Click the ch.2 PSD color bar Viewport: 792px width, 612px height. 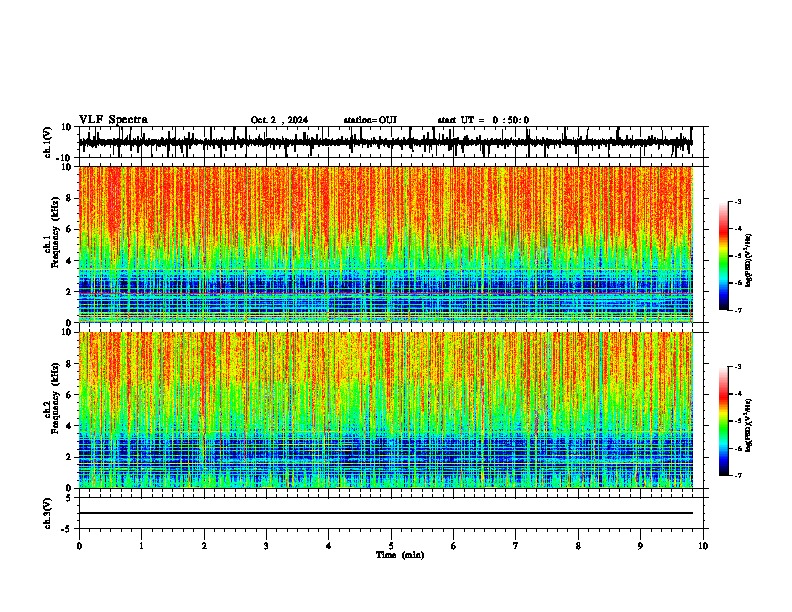[x=724, y=421]
